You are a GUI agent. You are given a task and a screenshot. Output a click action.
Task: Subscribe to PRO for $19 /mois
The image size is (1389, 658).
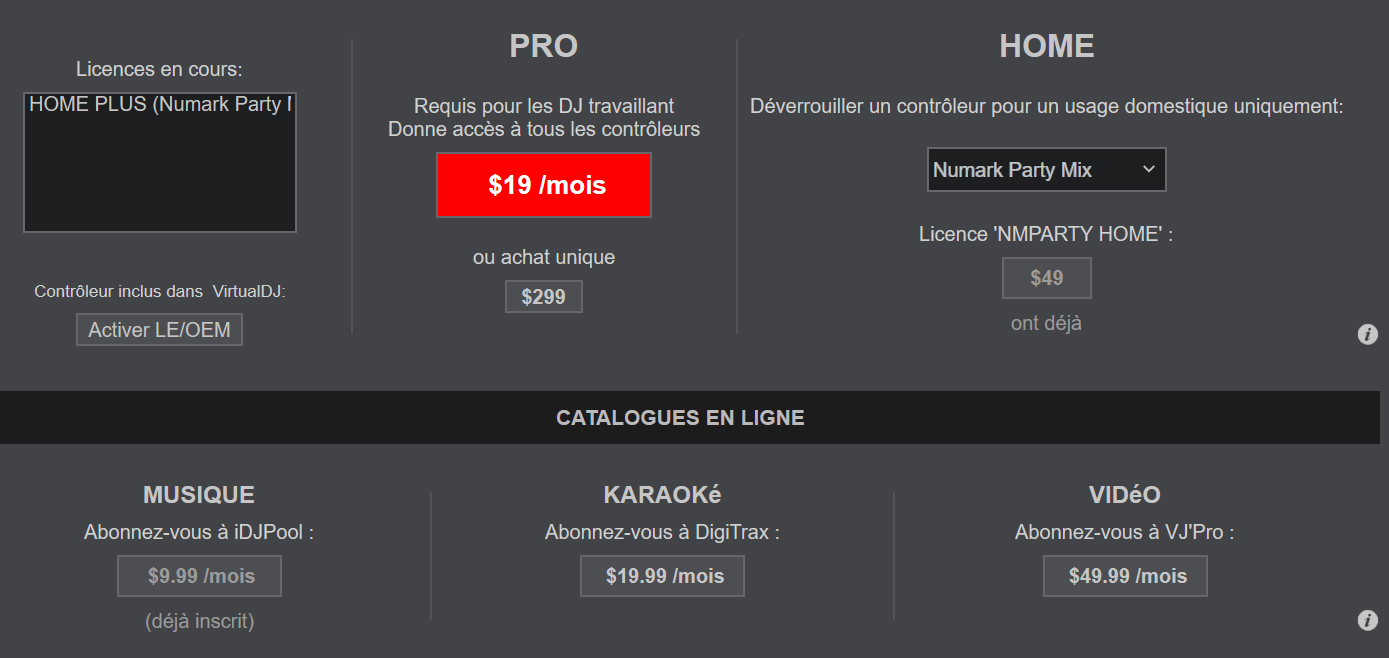544,185
